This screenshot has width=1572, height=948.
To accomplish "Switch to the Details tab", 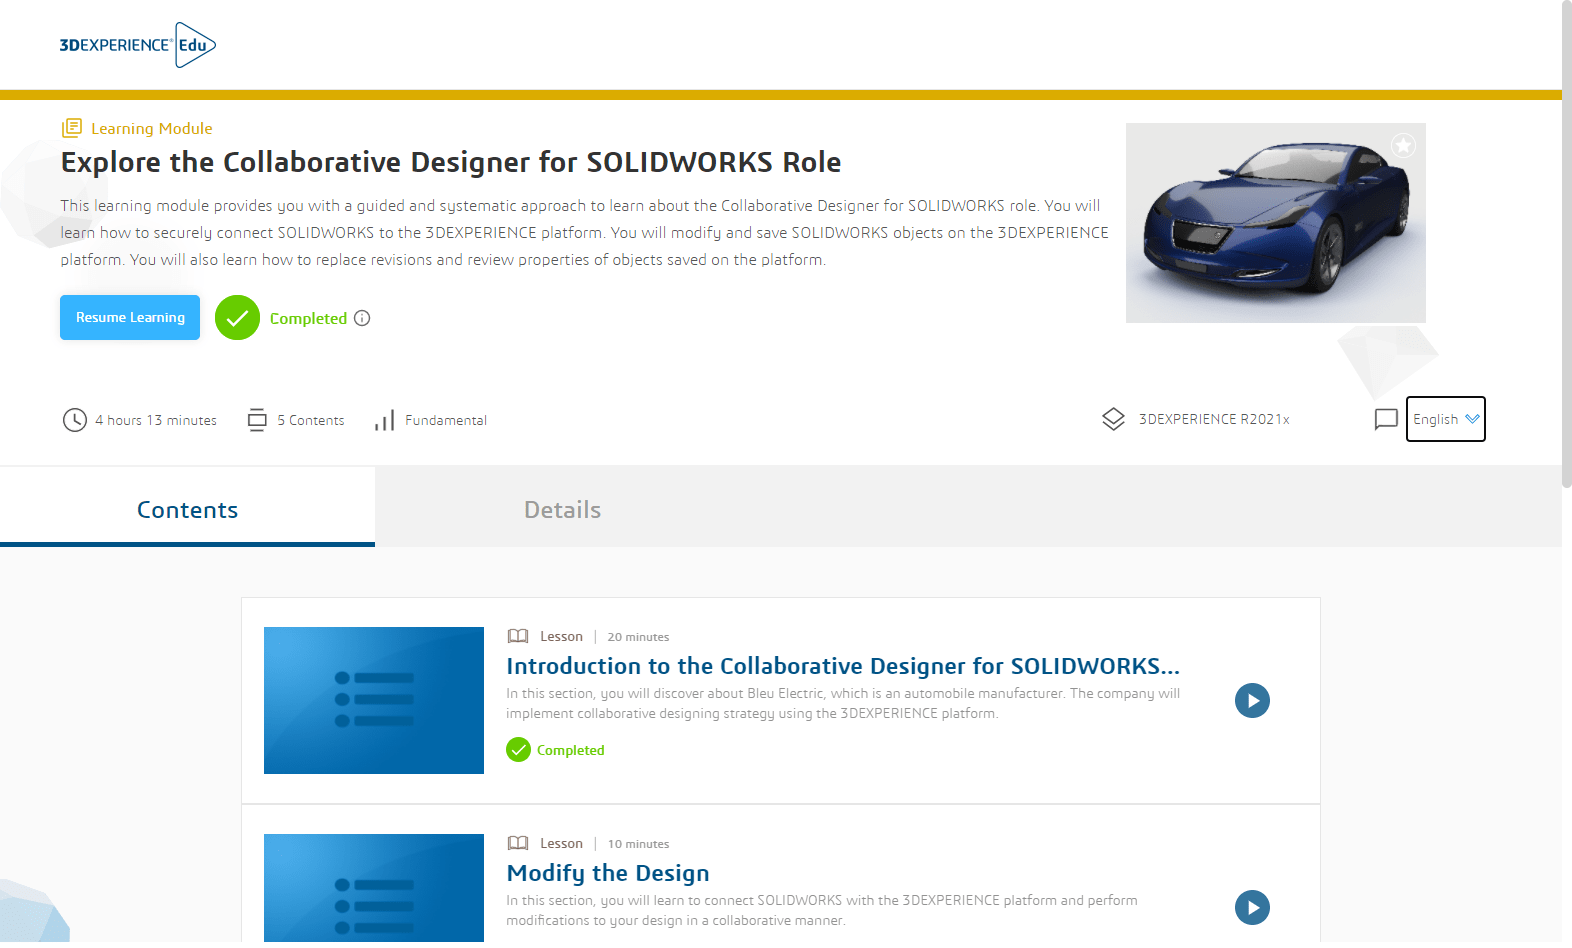I will pos(562,510).
